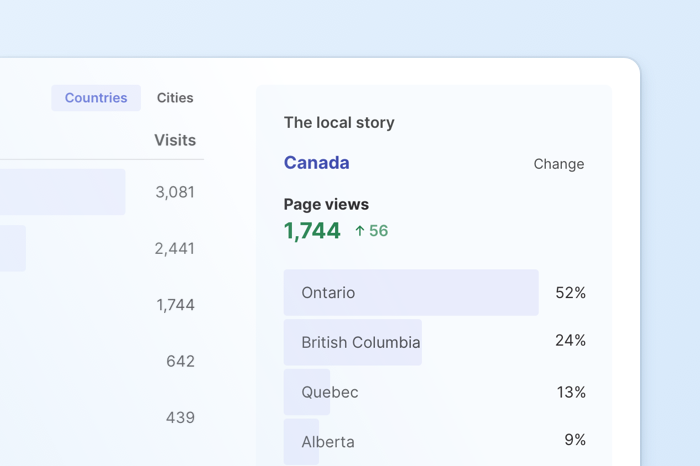
Task: Select the 9% Alberta percentage
Action: point(575,440)
